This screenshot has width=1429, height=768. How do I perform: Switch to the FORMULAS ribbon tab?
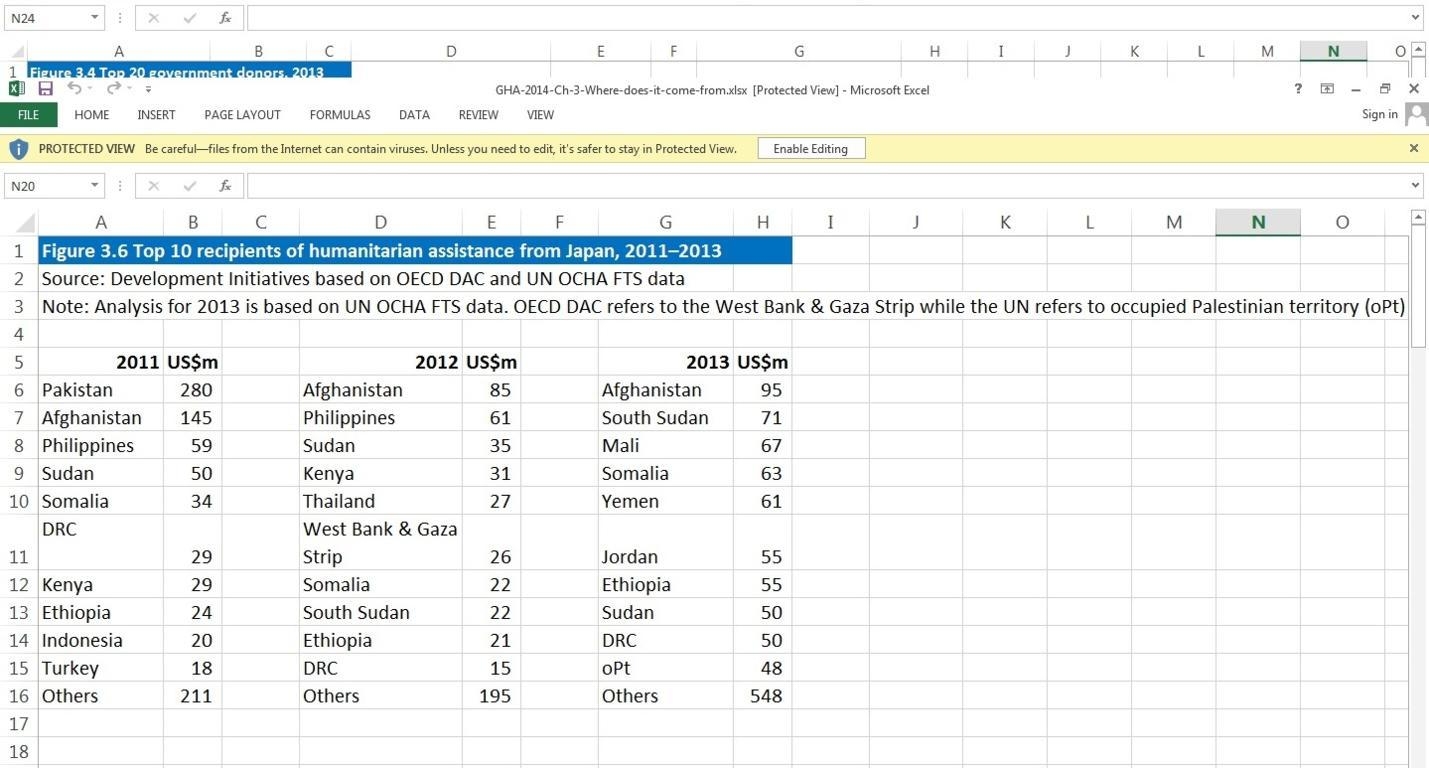[340, 115]
